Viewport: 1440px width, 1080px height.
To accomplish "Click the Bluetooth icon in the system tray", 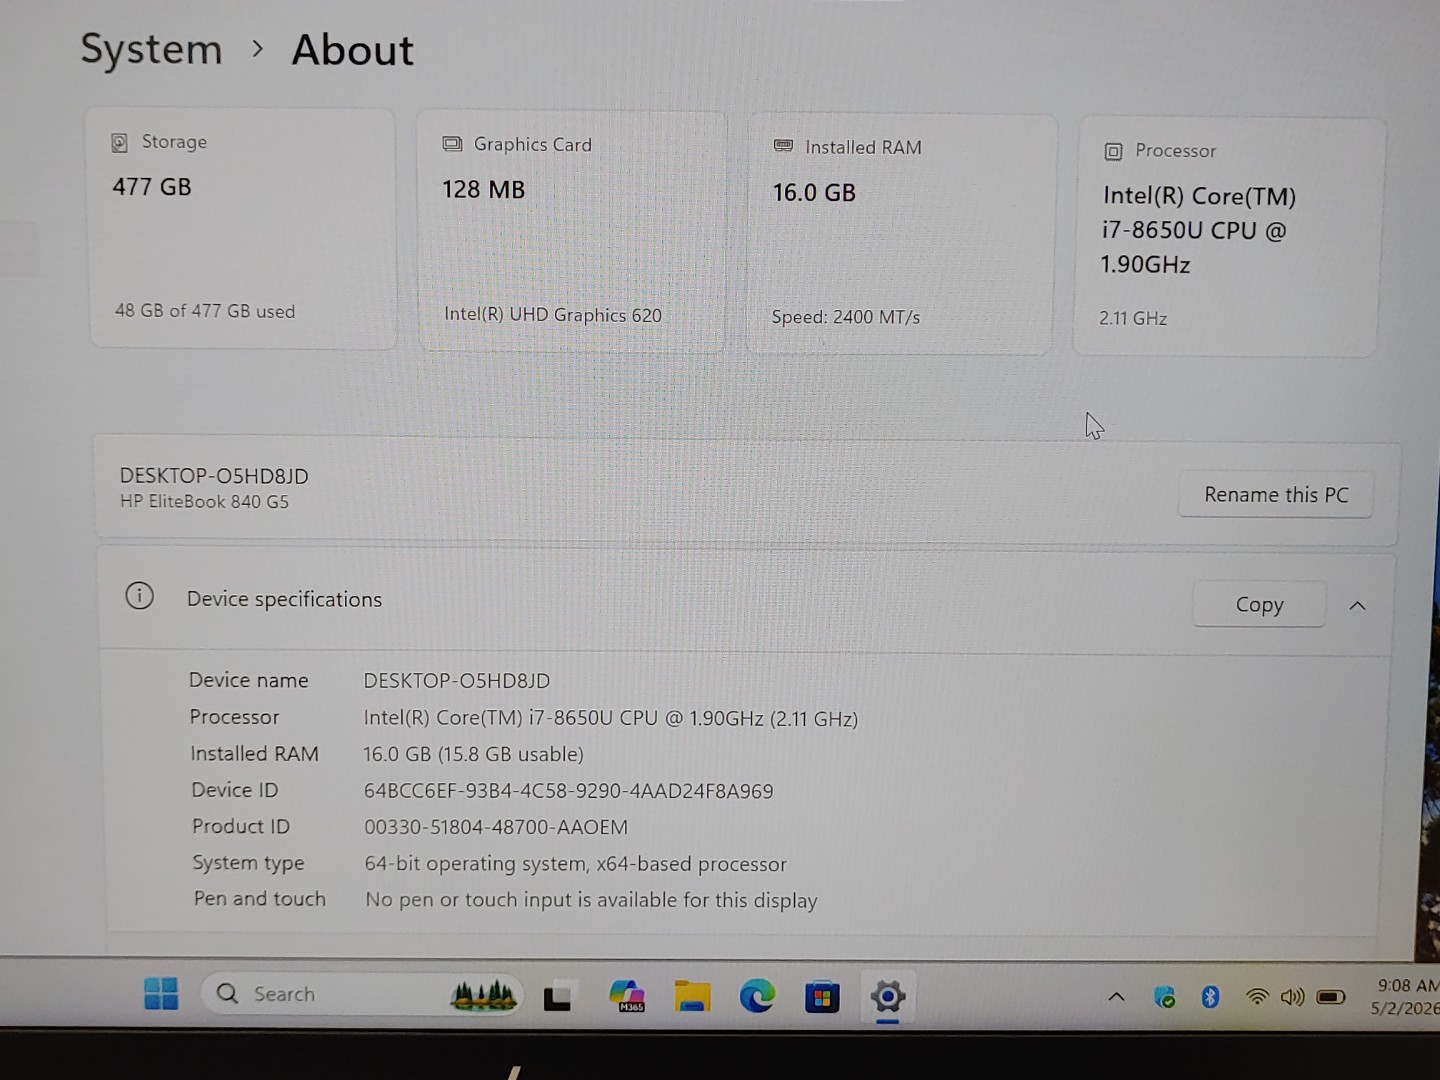I will (1210, 996).
